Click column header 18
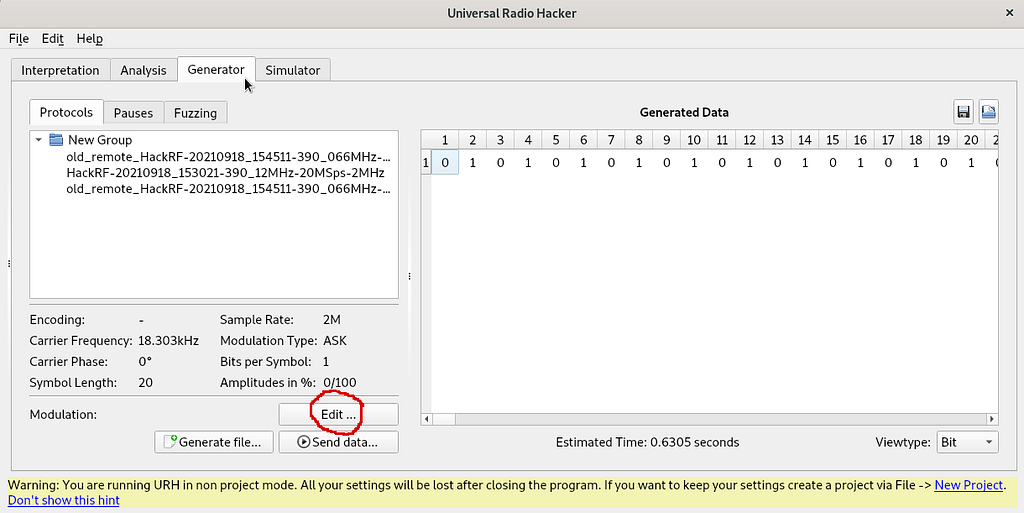This screenshot has width=1024, height=513. pyautogui.click(x=916, y=140)
